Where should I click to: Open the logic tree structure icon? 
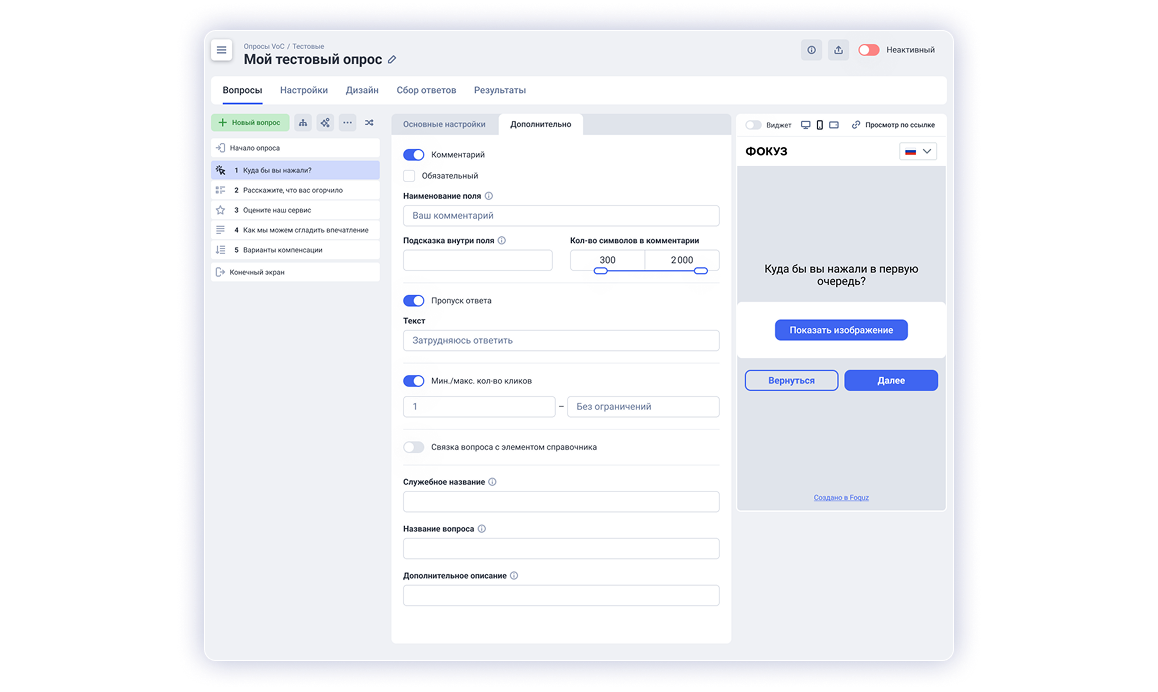[303, 123]
